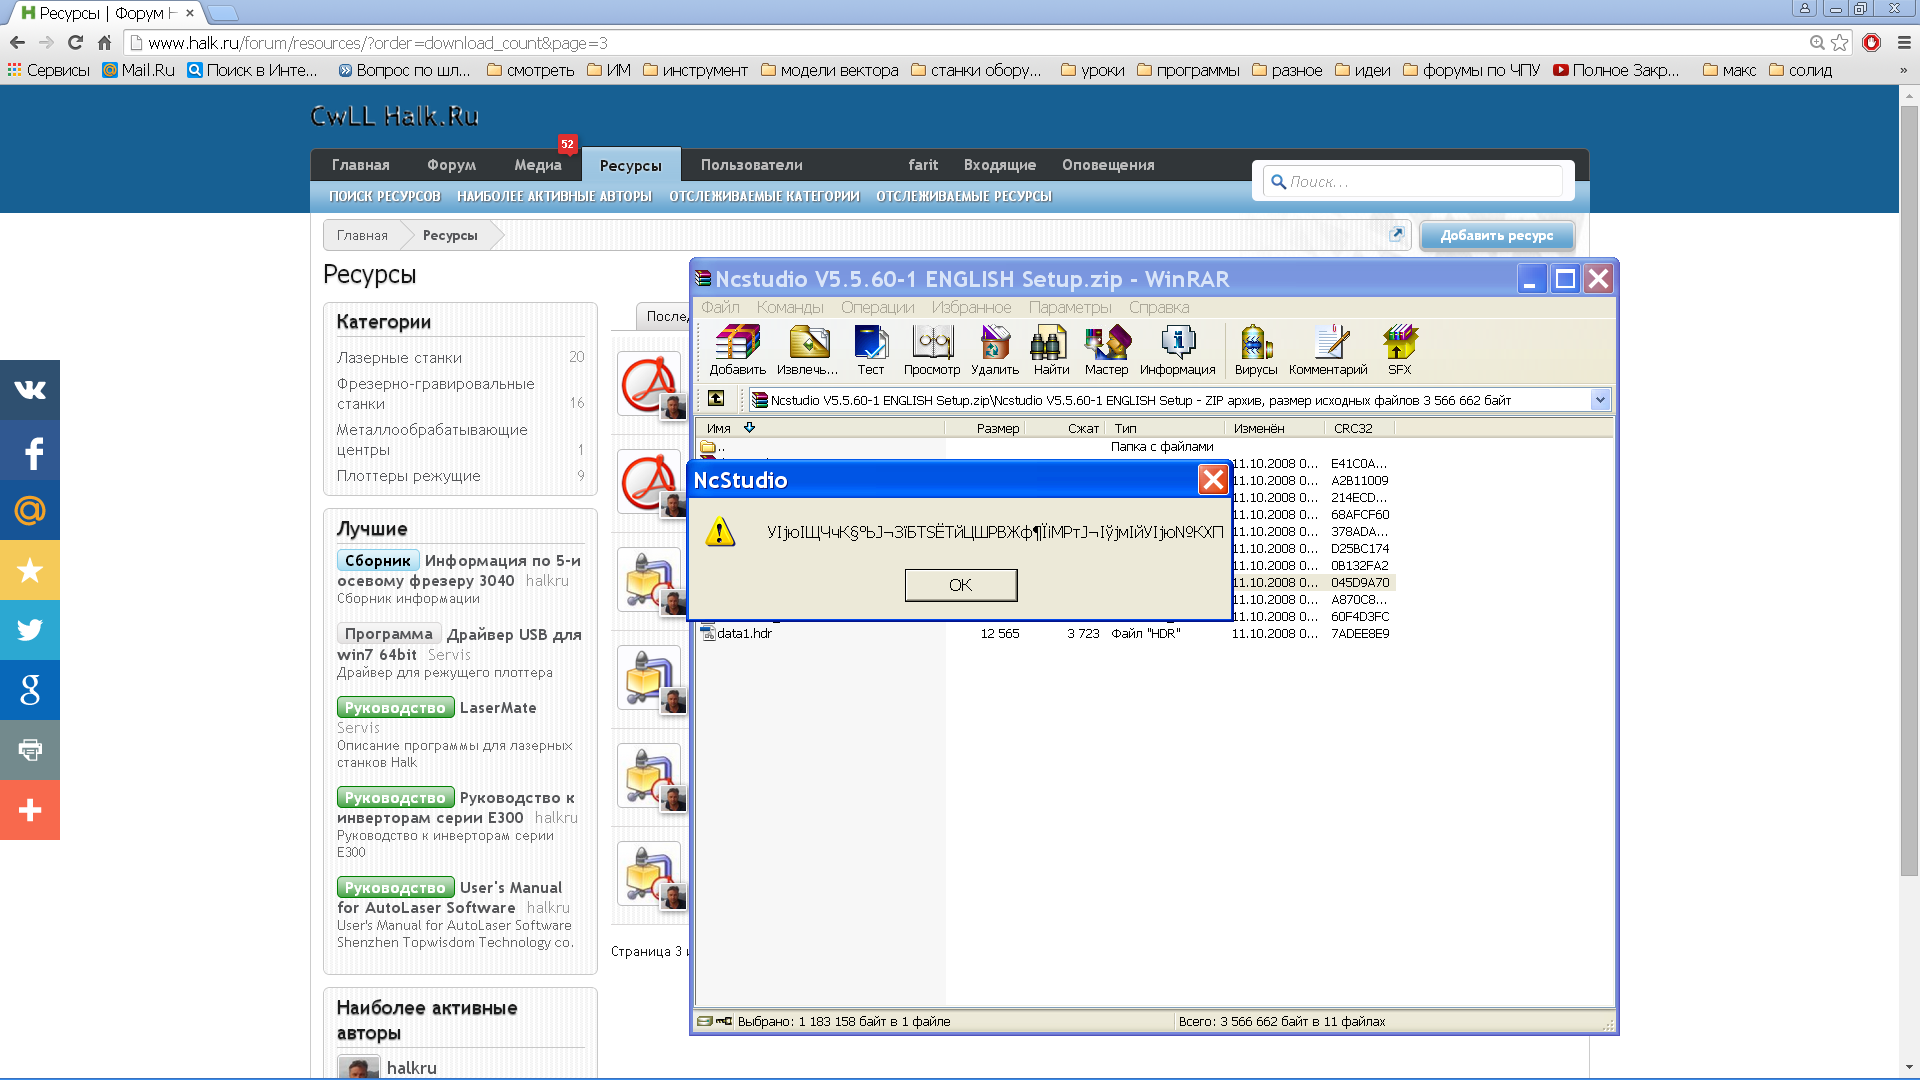Click the WinRAR Extract (Извлечь) toolbar icon
This screenshot has height=1080, width=1920.
tap(808, 349)
